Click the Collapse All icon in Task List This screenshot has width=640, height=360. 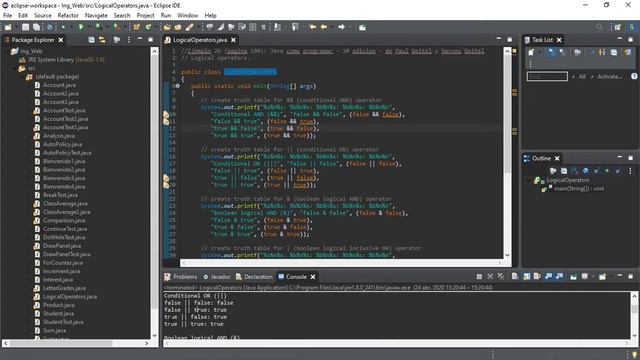coord(613,52)
